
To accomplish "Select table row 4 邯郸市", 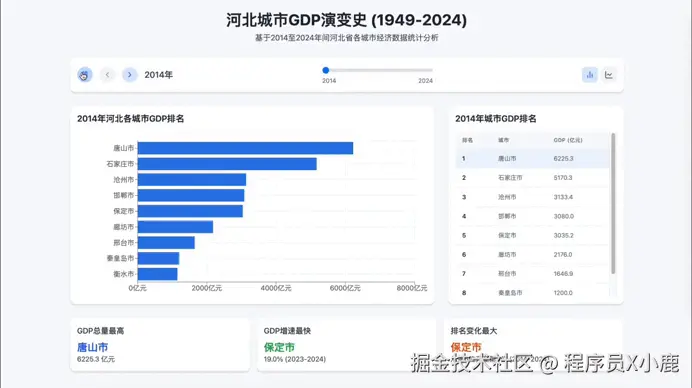I will [x=532, y=216].
